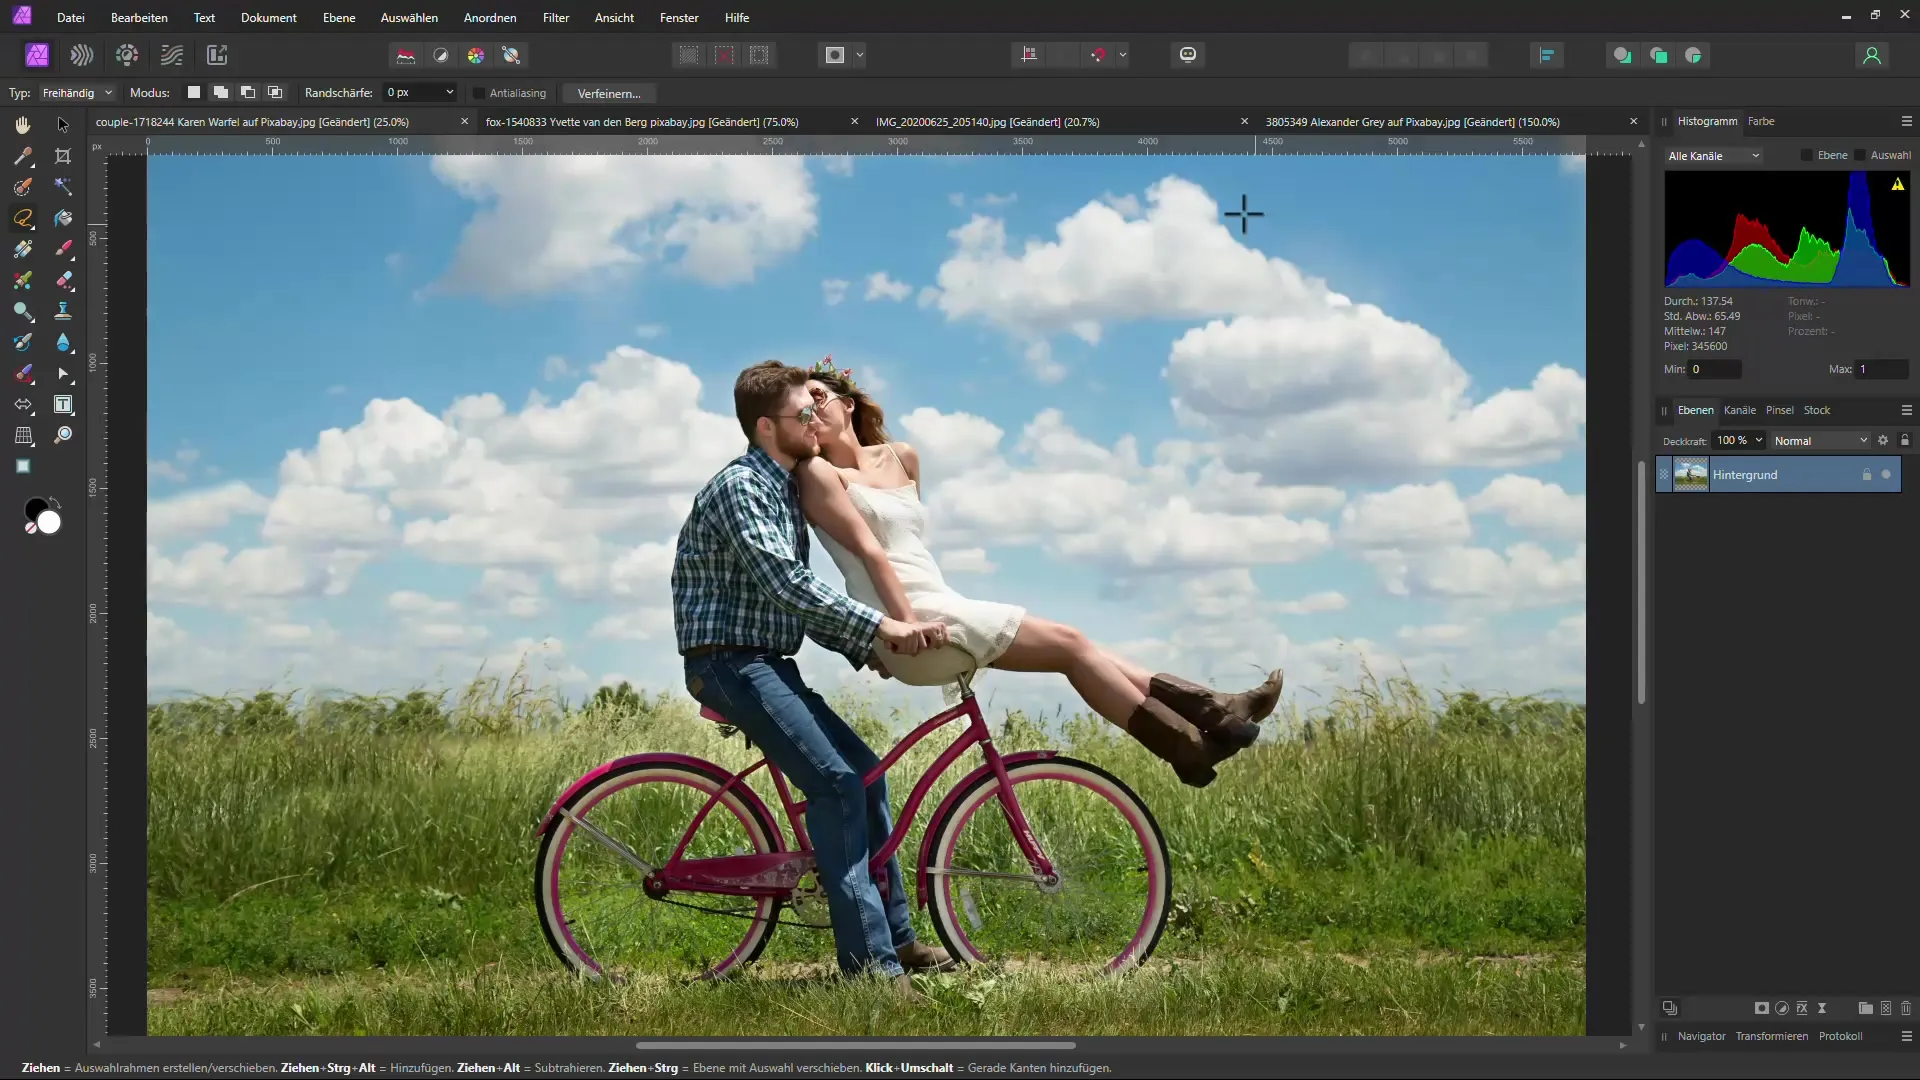Expand the quick mask options arrow
The height and width of the screenshot is (1080, 1920).
click(860, 55)
